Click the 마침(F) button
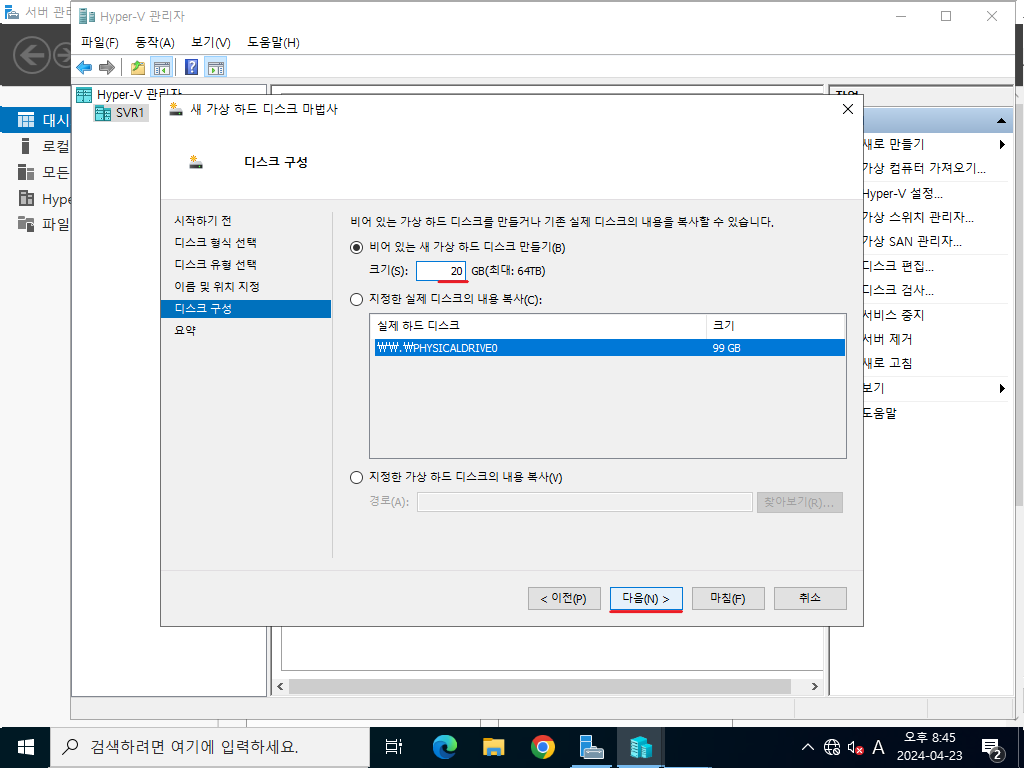 tap(728, 598)
